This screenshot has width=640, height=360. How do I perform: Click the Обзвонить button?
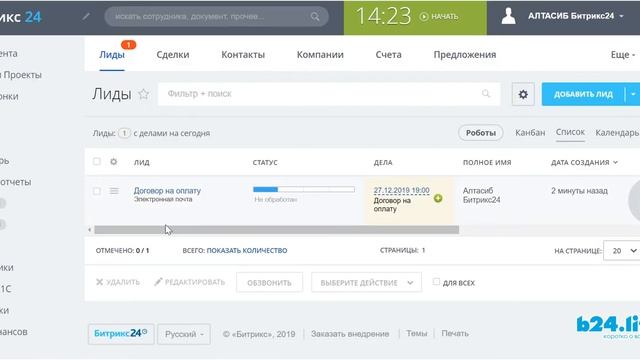point(269,282)
